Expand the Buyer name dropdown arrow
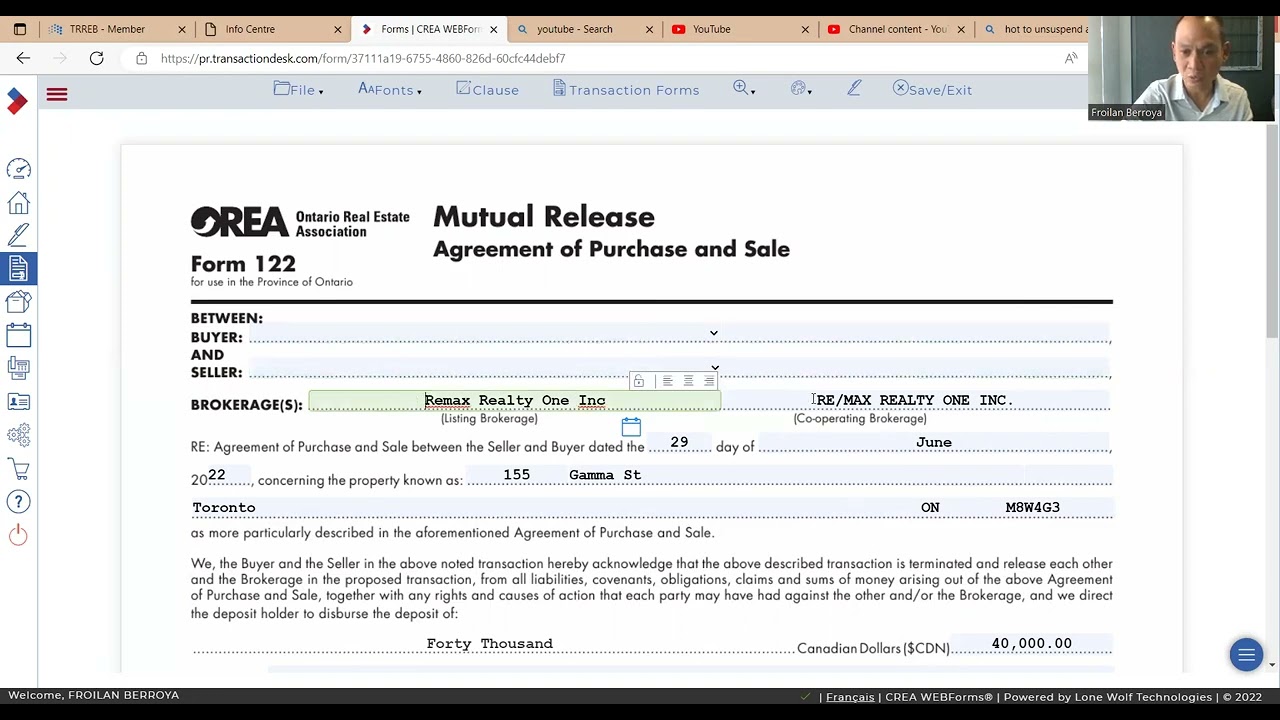Image resolution: width=1280 pixels, height=720 pixels. click(713, 333)
